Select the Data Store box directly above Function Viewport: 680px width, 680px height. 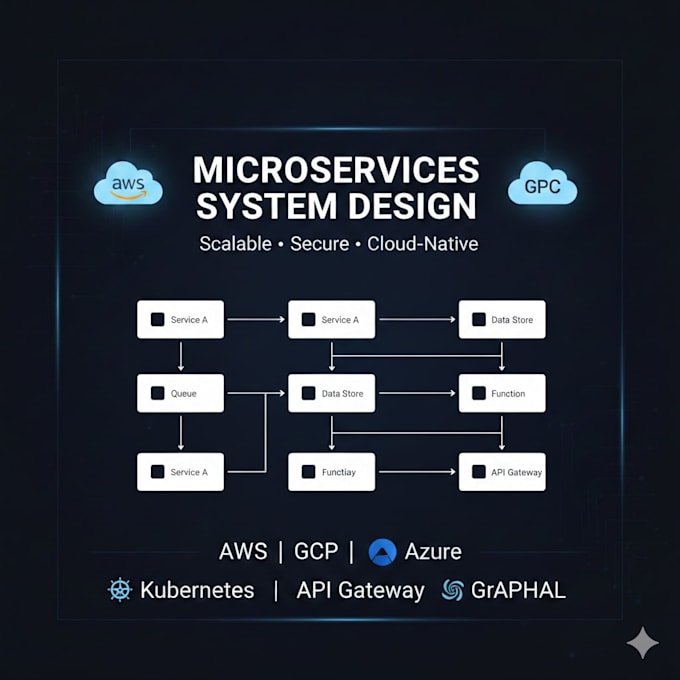point(502,320)
